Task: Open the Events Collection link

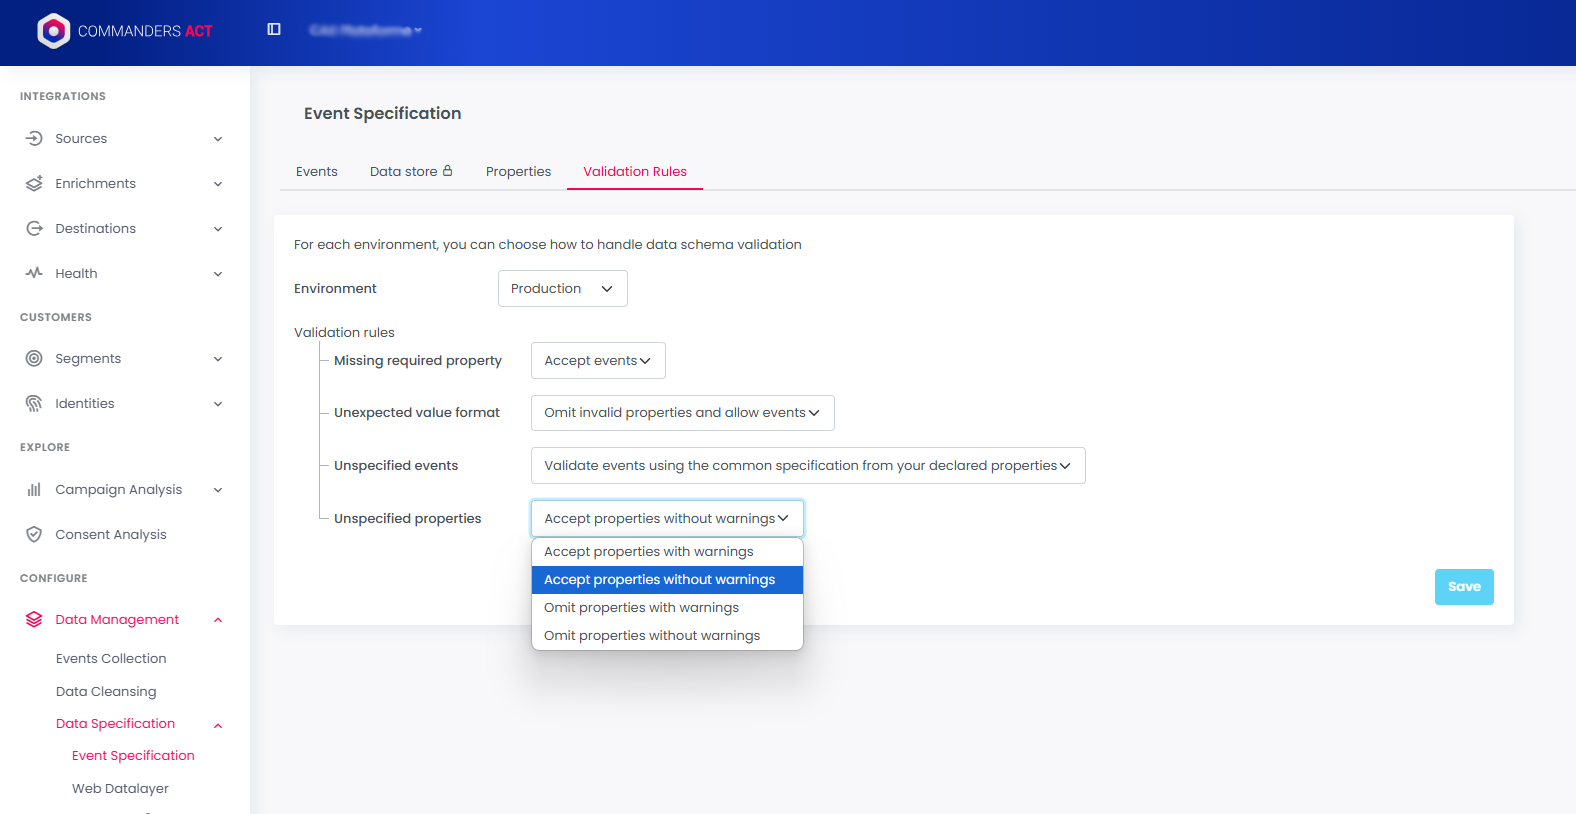Action: click(x=111, y=659)
